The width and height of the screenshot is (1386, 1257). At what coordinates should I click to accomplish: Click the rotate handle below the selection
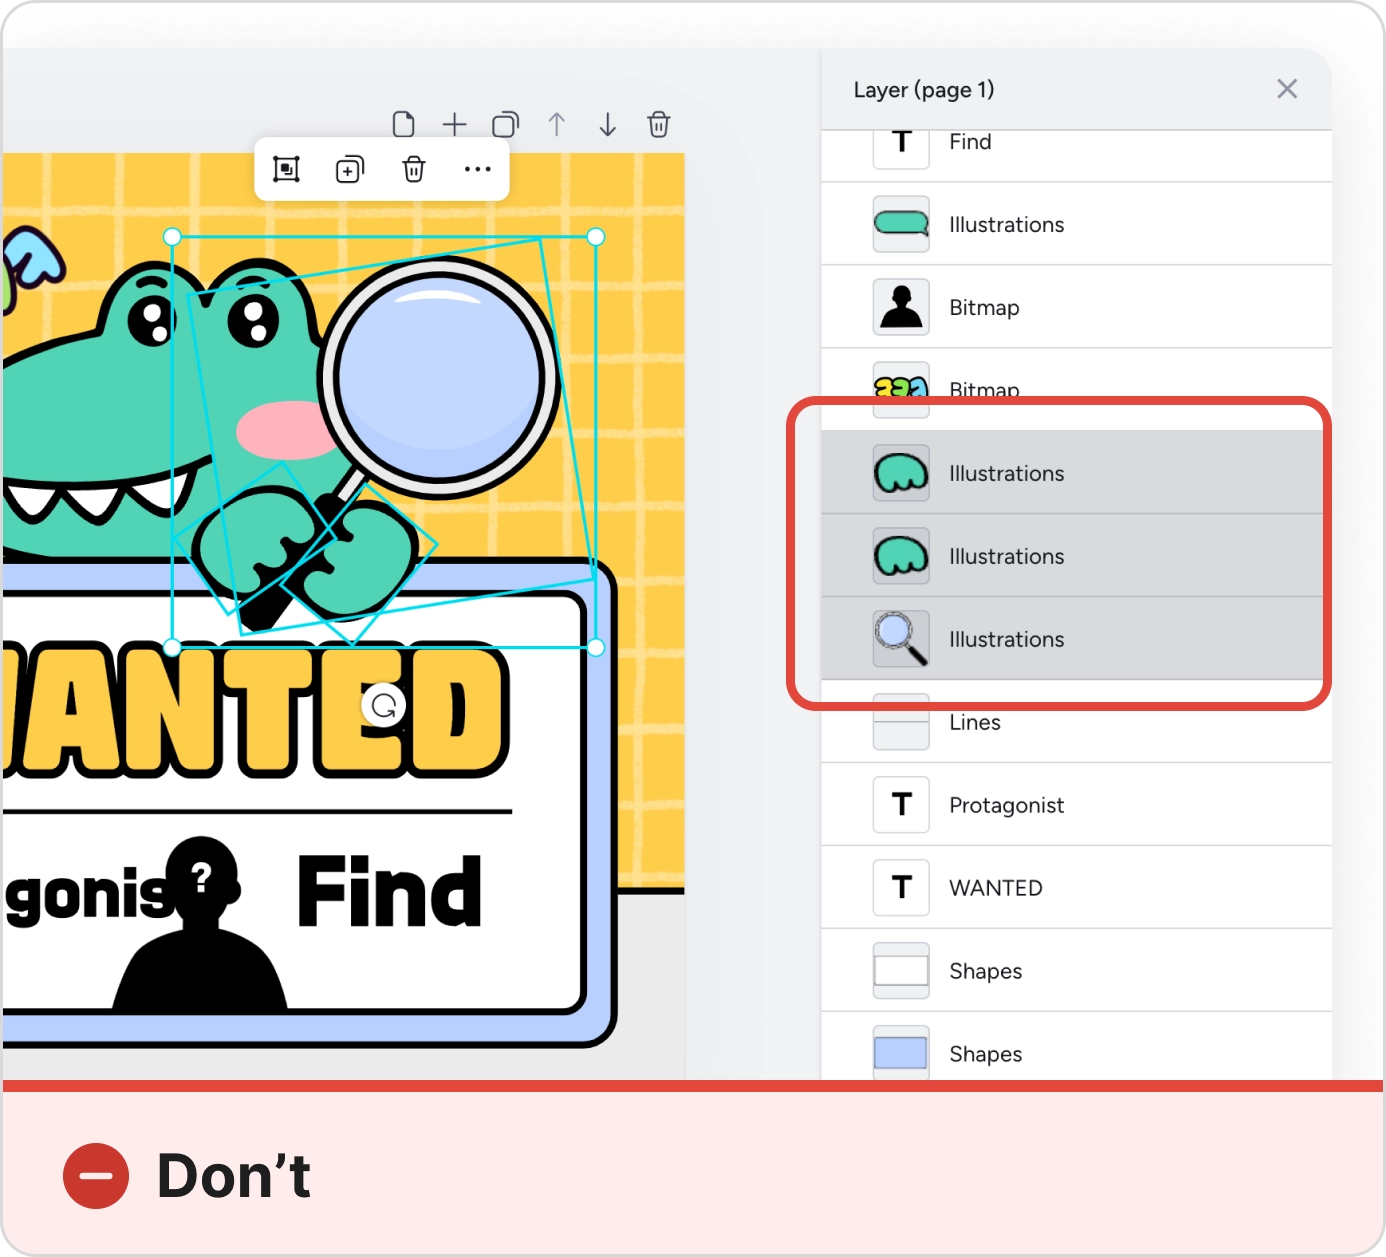pyautogui.click(x=383, y=706)
